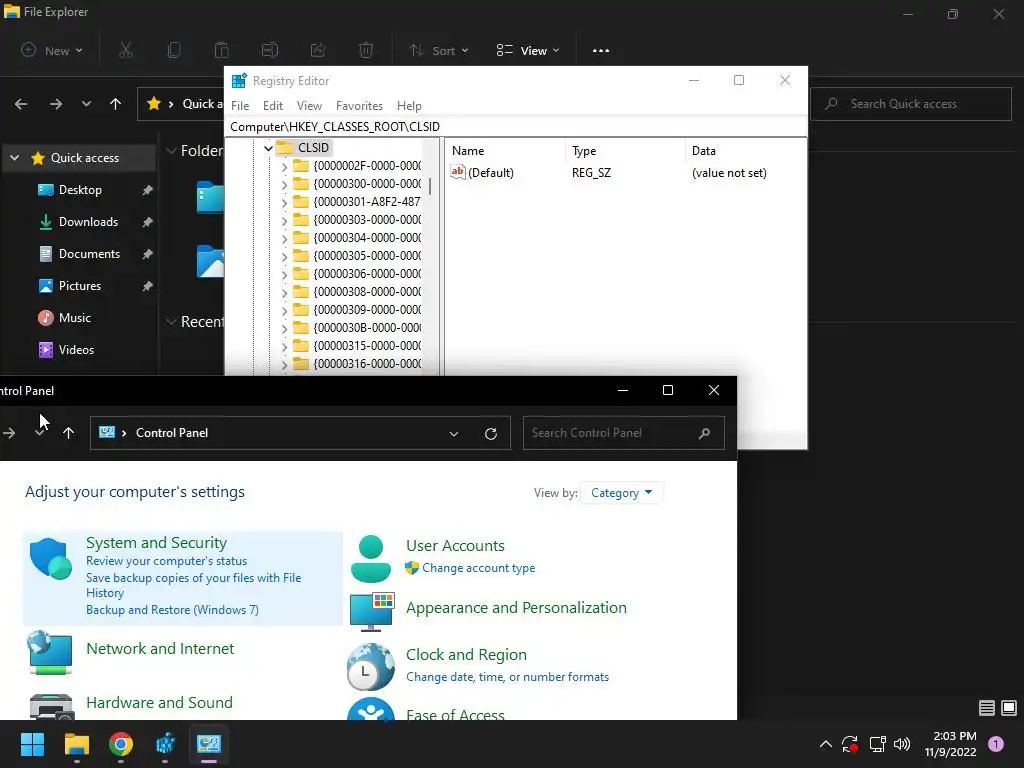Expand the {00000301-A8F2-487 registry key
Screen dimensions: 1024x768
coord(284,202)
